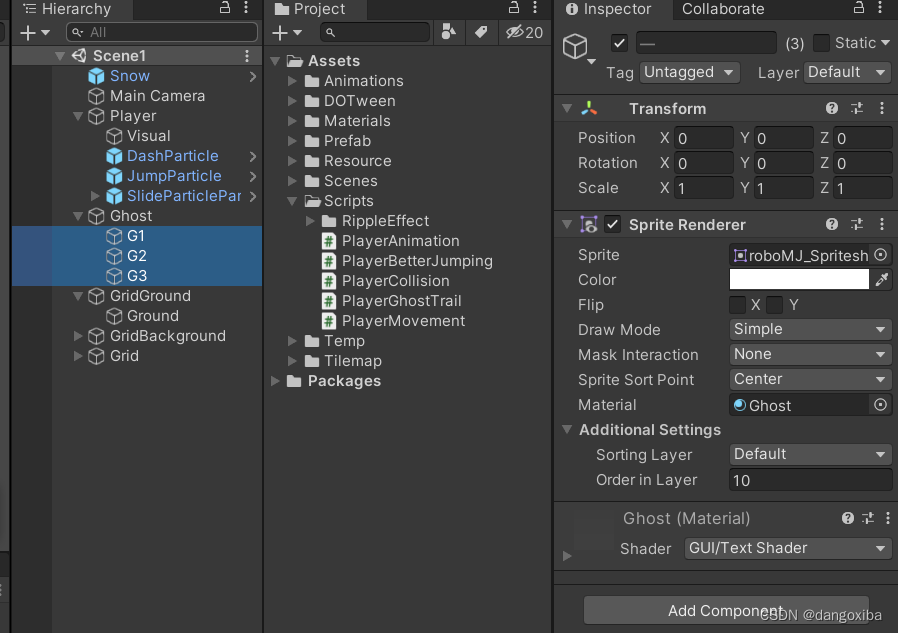Open Ghost Material kebab menu
This screenshot has height=633, width=898.
(888, 518)
